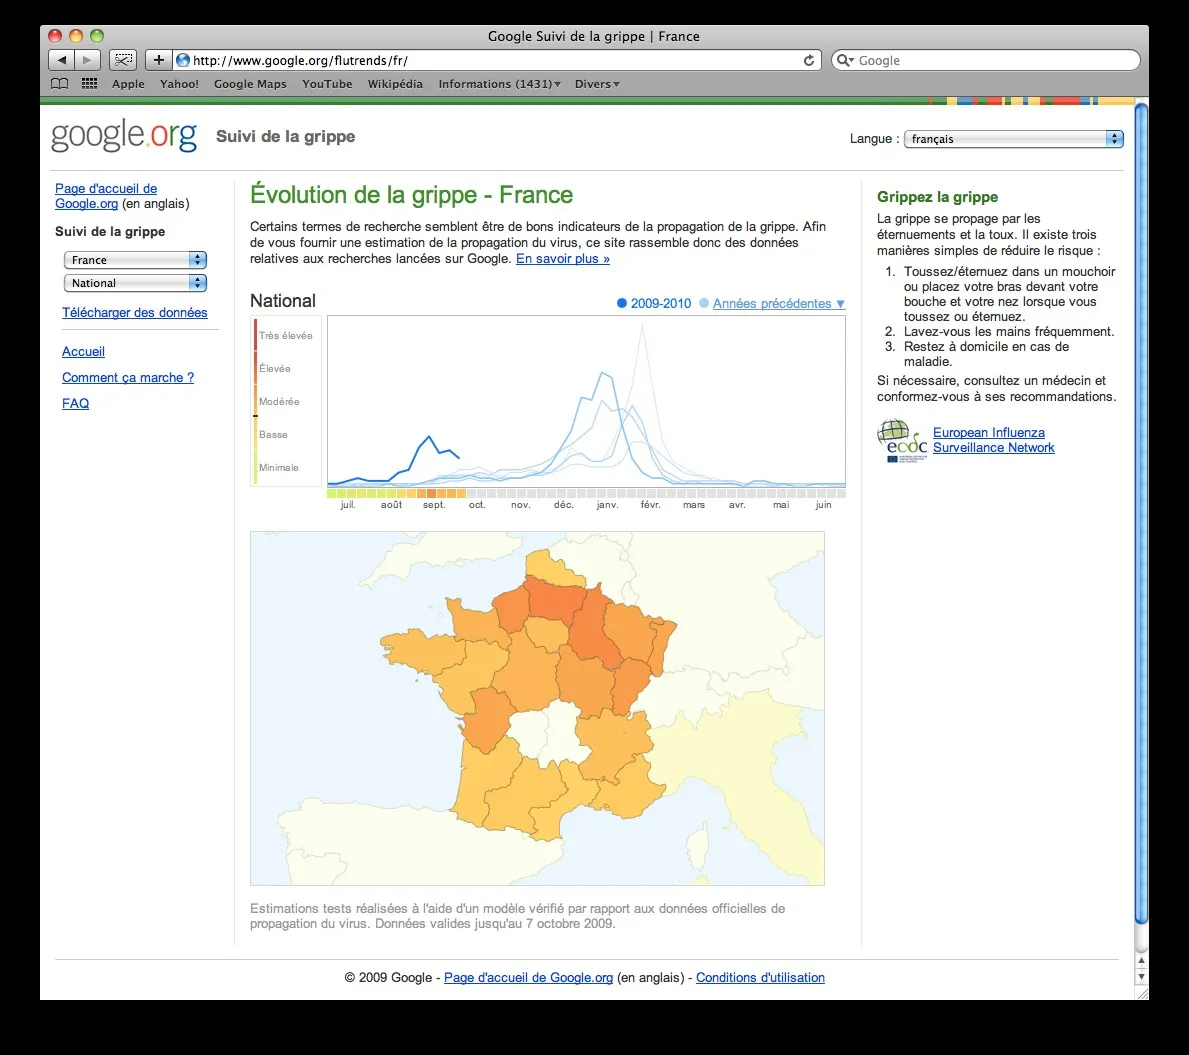Viewport: 1189px width, 1055px height.
Task: Click the site globe icon in address bar
Action: (183, 60)
